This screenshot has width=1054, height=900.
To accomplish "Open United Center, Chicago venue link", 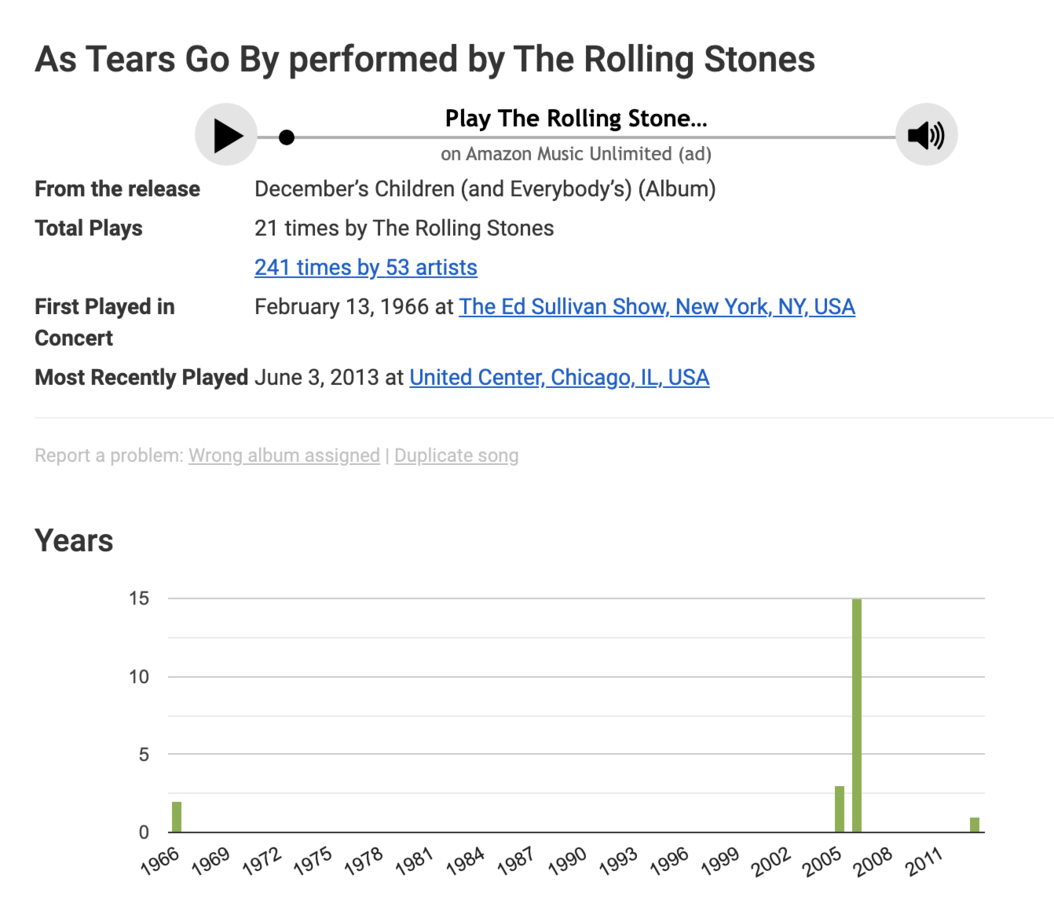I will click(559, 377).
